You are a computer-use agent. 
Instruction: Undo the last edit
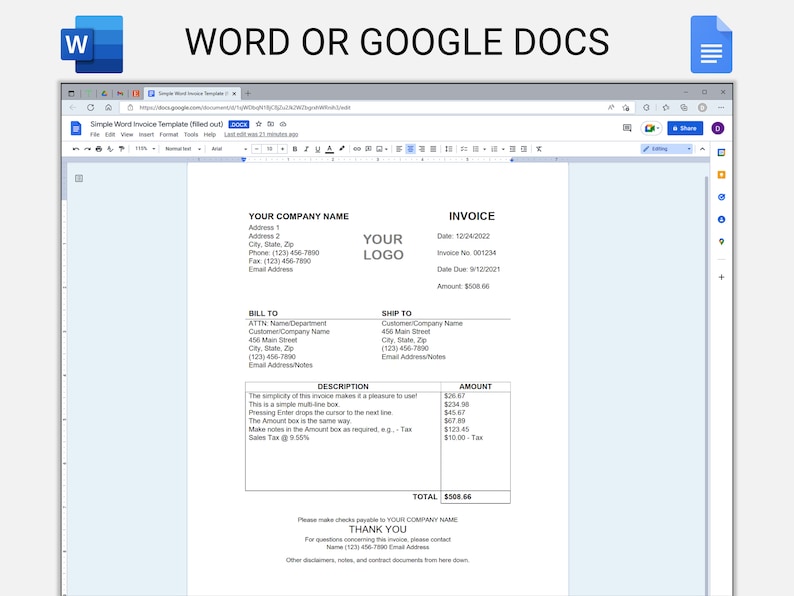pyautogui.click(x=76, y=149)
